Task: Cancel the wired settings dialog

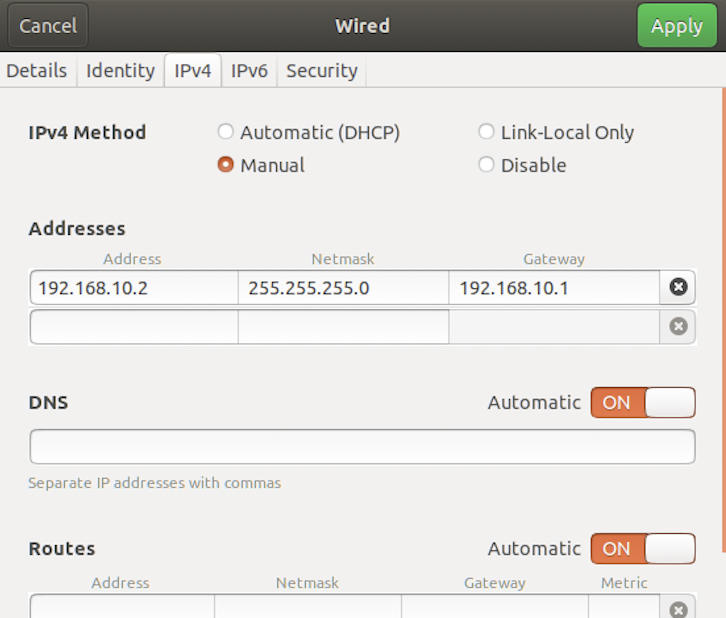Action: (x=48, y=26)
